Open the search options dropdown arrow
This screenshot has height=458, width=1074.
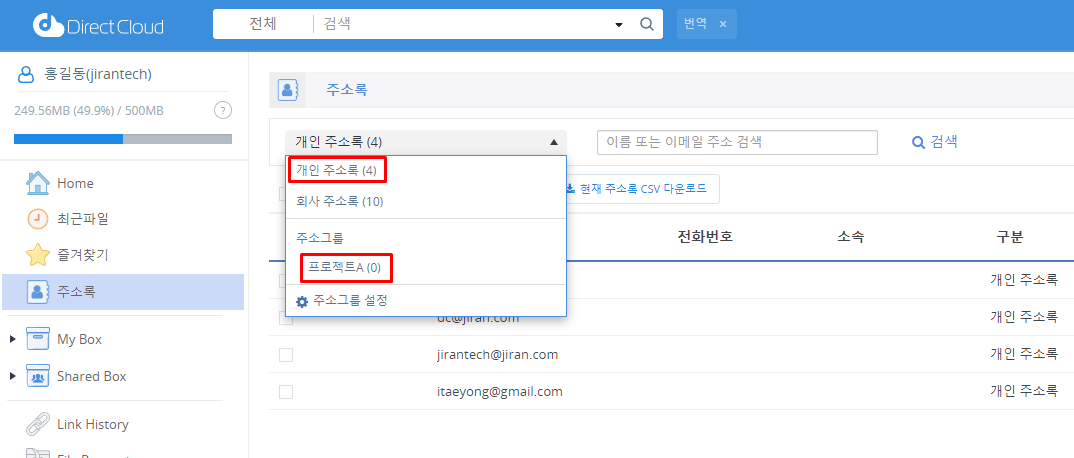(619, 25)
